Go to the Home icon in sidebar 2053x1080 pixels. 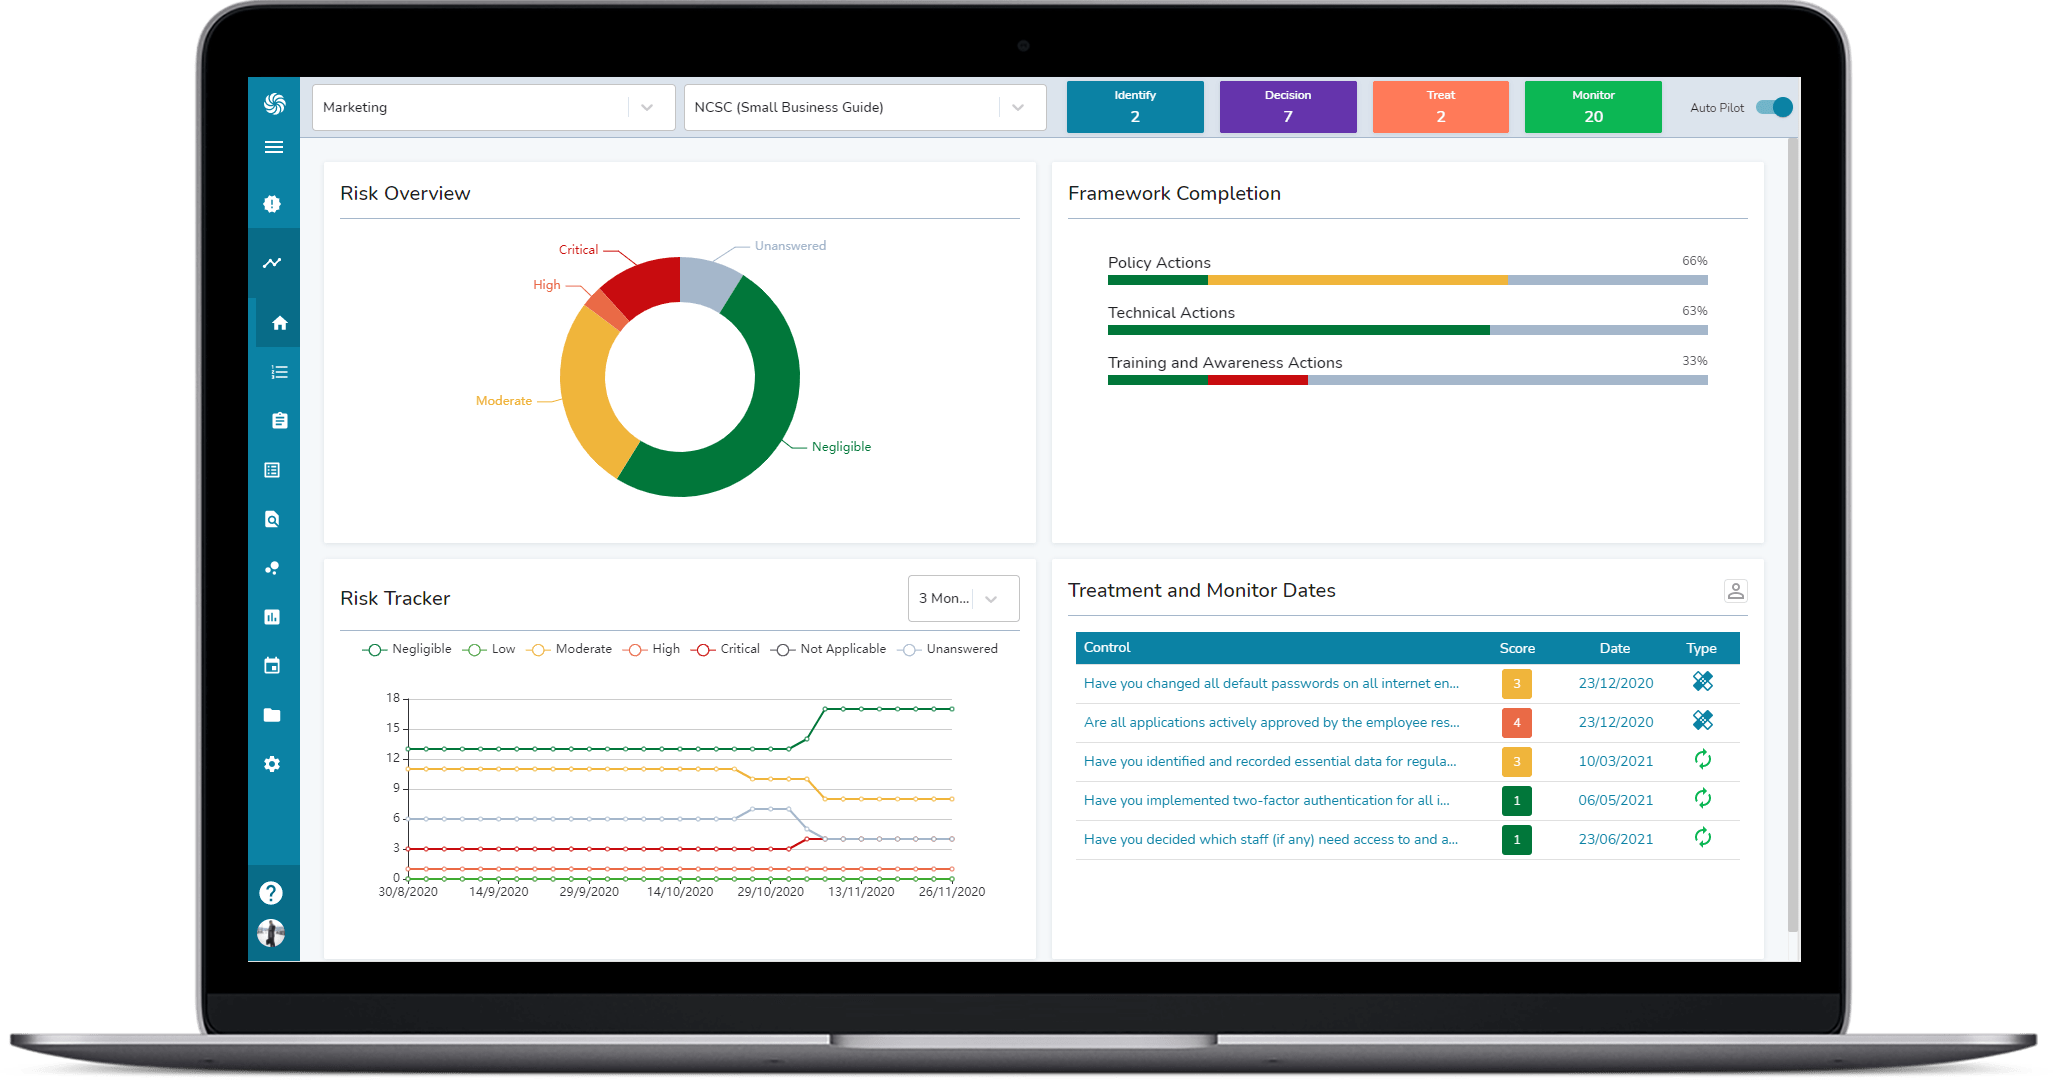[x=279, y=323]
